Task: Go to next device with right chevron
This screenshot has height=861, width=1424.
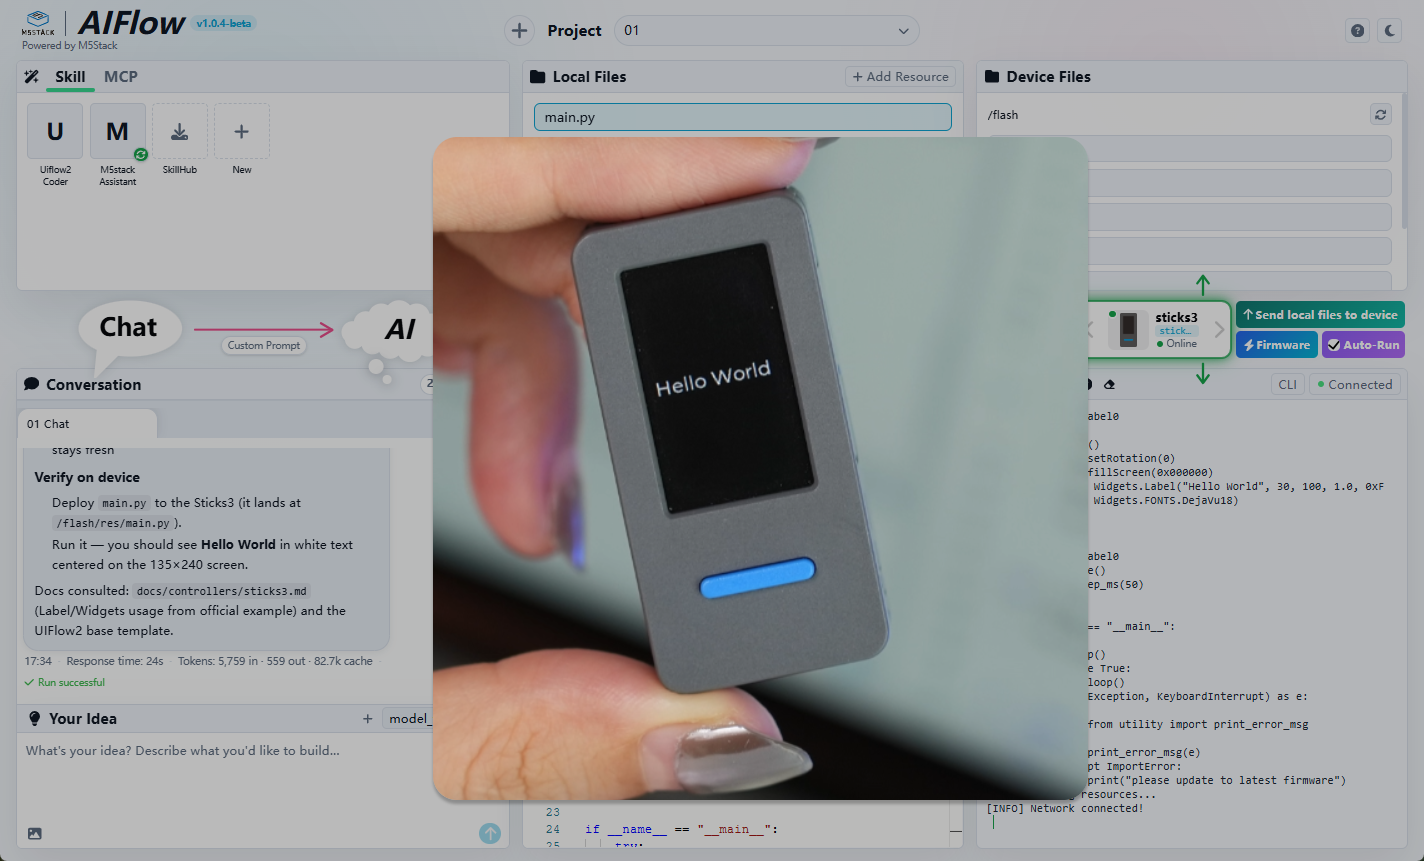Action: click(x=1219, y=329)
